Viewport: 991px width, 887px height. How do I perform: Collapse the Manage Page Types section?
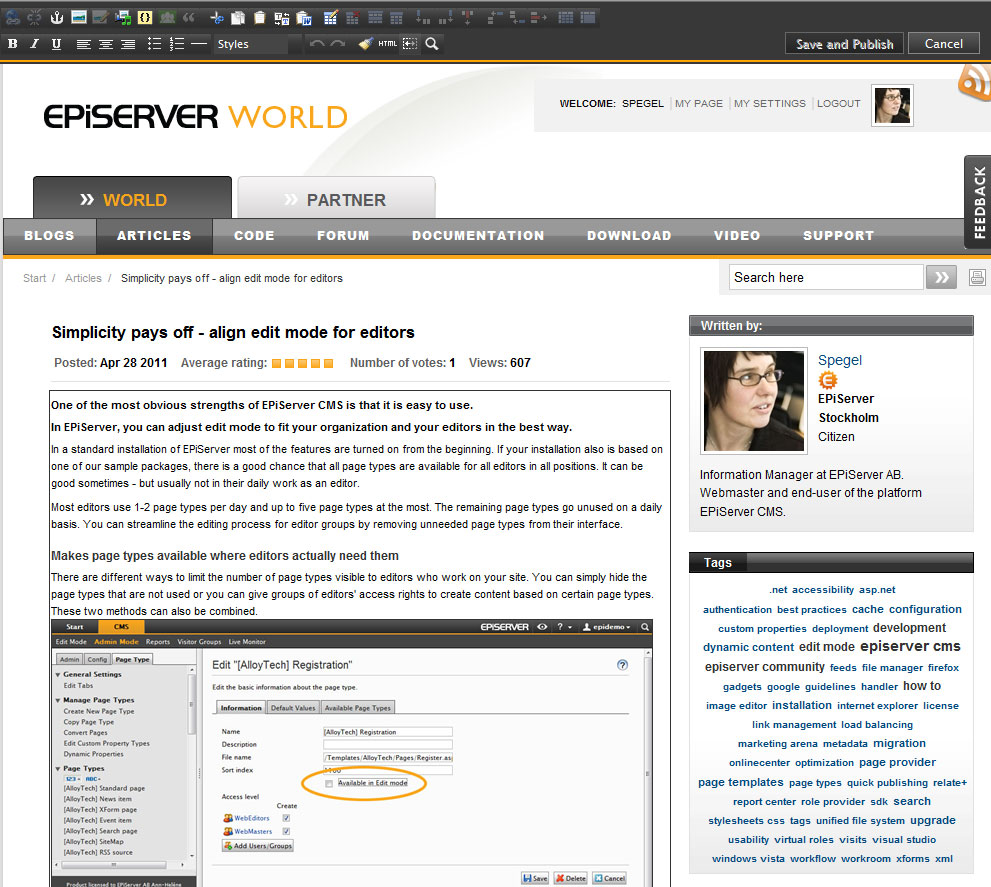pos(57,700)
